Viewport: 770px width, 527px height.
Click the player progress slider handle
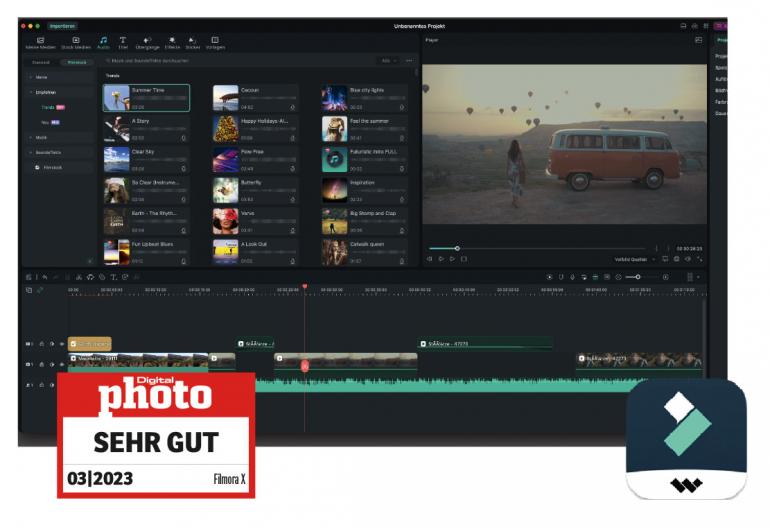(x=457, y=249)
